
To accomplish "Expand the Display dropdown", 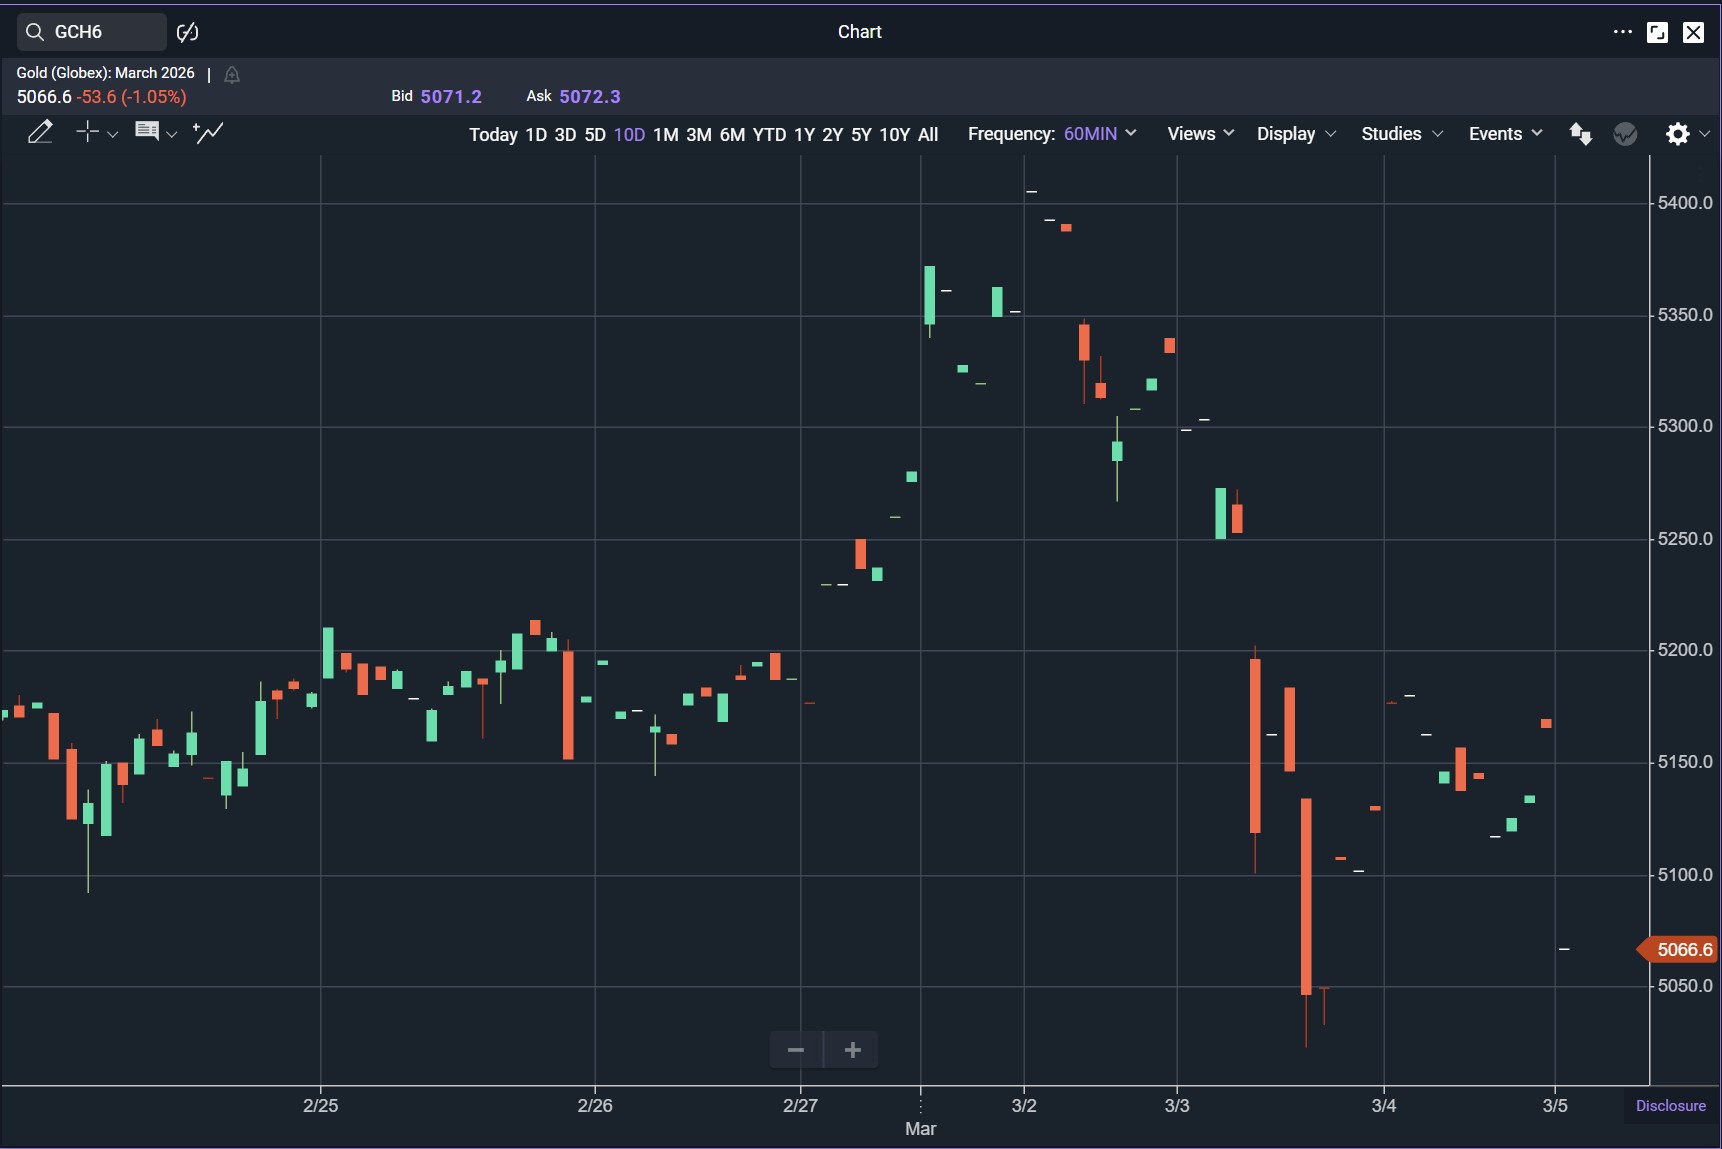I will pyautogui.click(x=1295, y=134).
